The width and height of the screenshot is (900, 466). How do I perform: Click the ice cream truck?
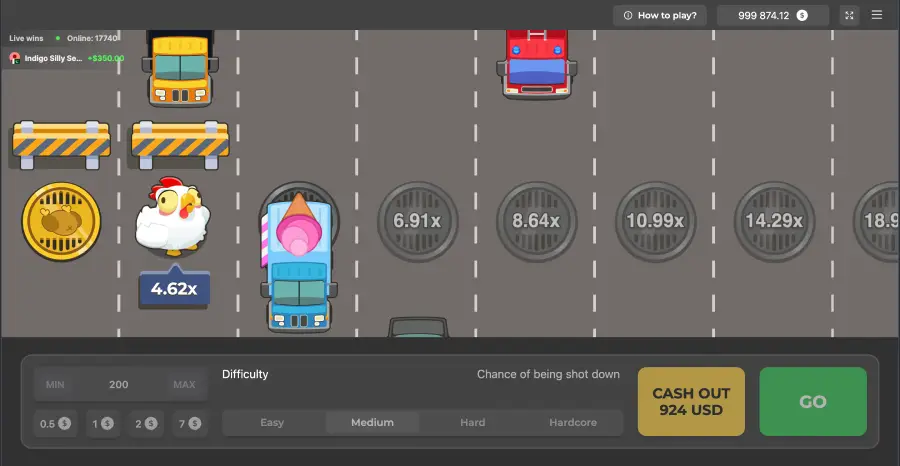298,265
